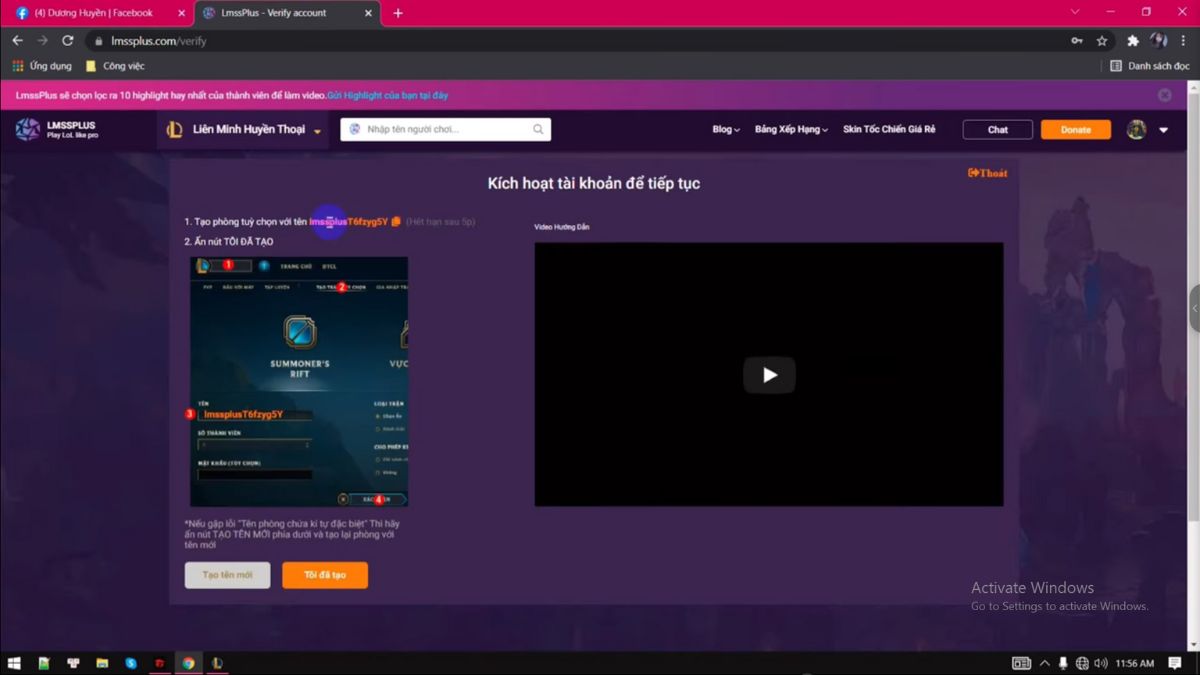Viewport: 1200px width, 675px height.
Task: Bookmark this page with the star icon
Action: 1102,41
